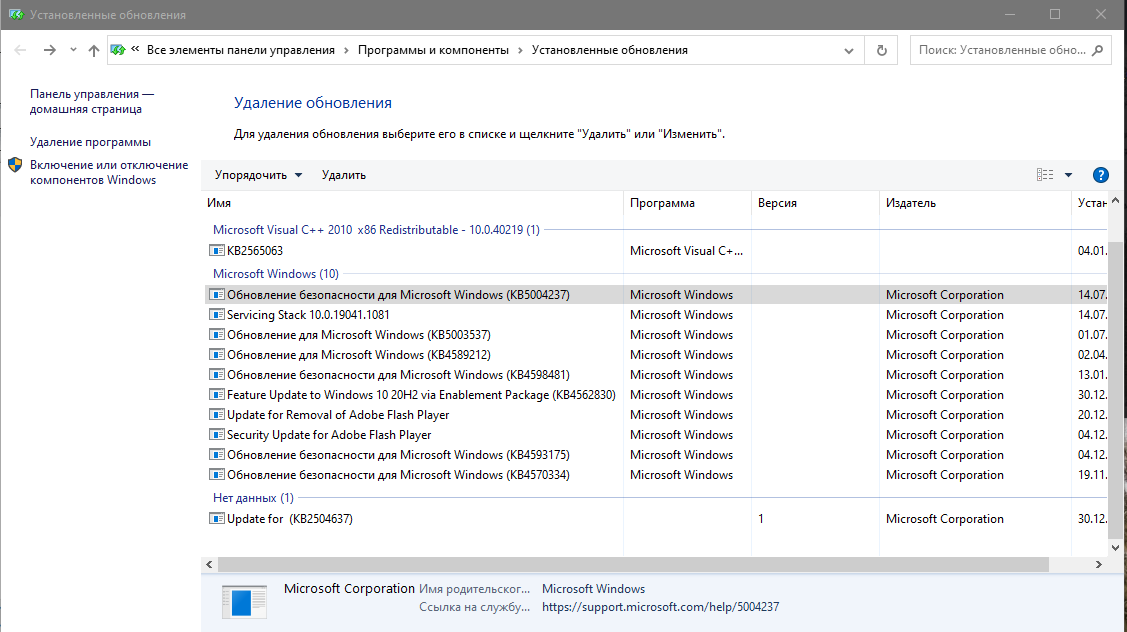This screenshot has width=1127, height=632.
Task: Click the horizontal scrollbar right arrow
Action: coord(1099,565)
